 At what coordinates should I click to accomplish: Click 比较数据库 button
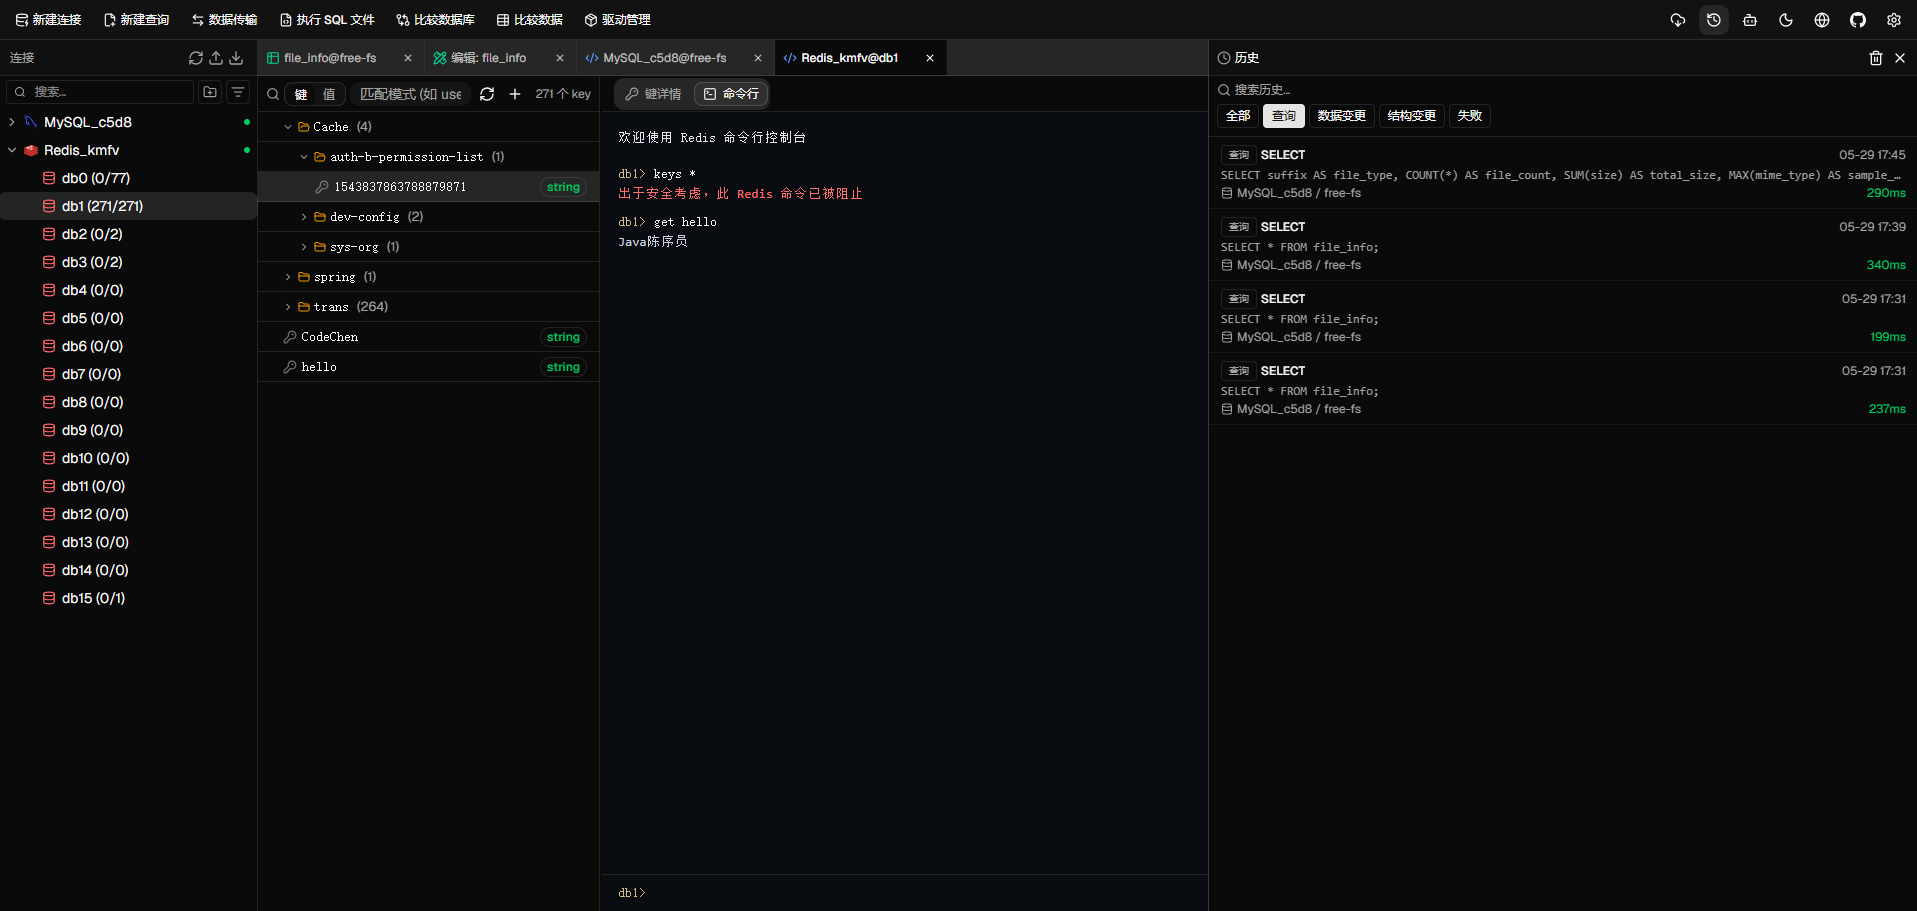[435, 20]
